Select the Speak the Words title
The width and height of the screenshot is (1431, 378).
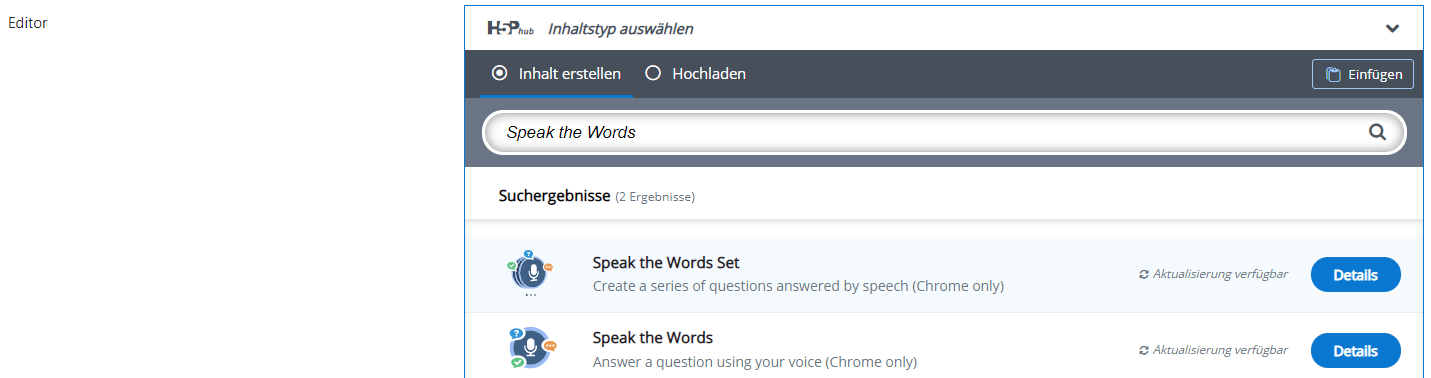tap(653, 338)
